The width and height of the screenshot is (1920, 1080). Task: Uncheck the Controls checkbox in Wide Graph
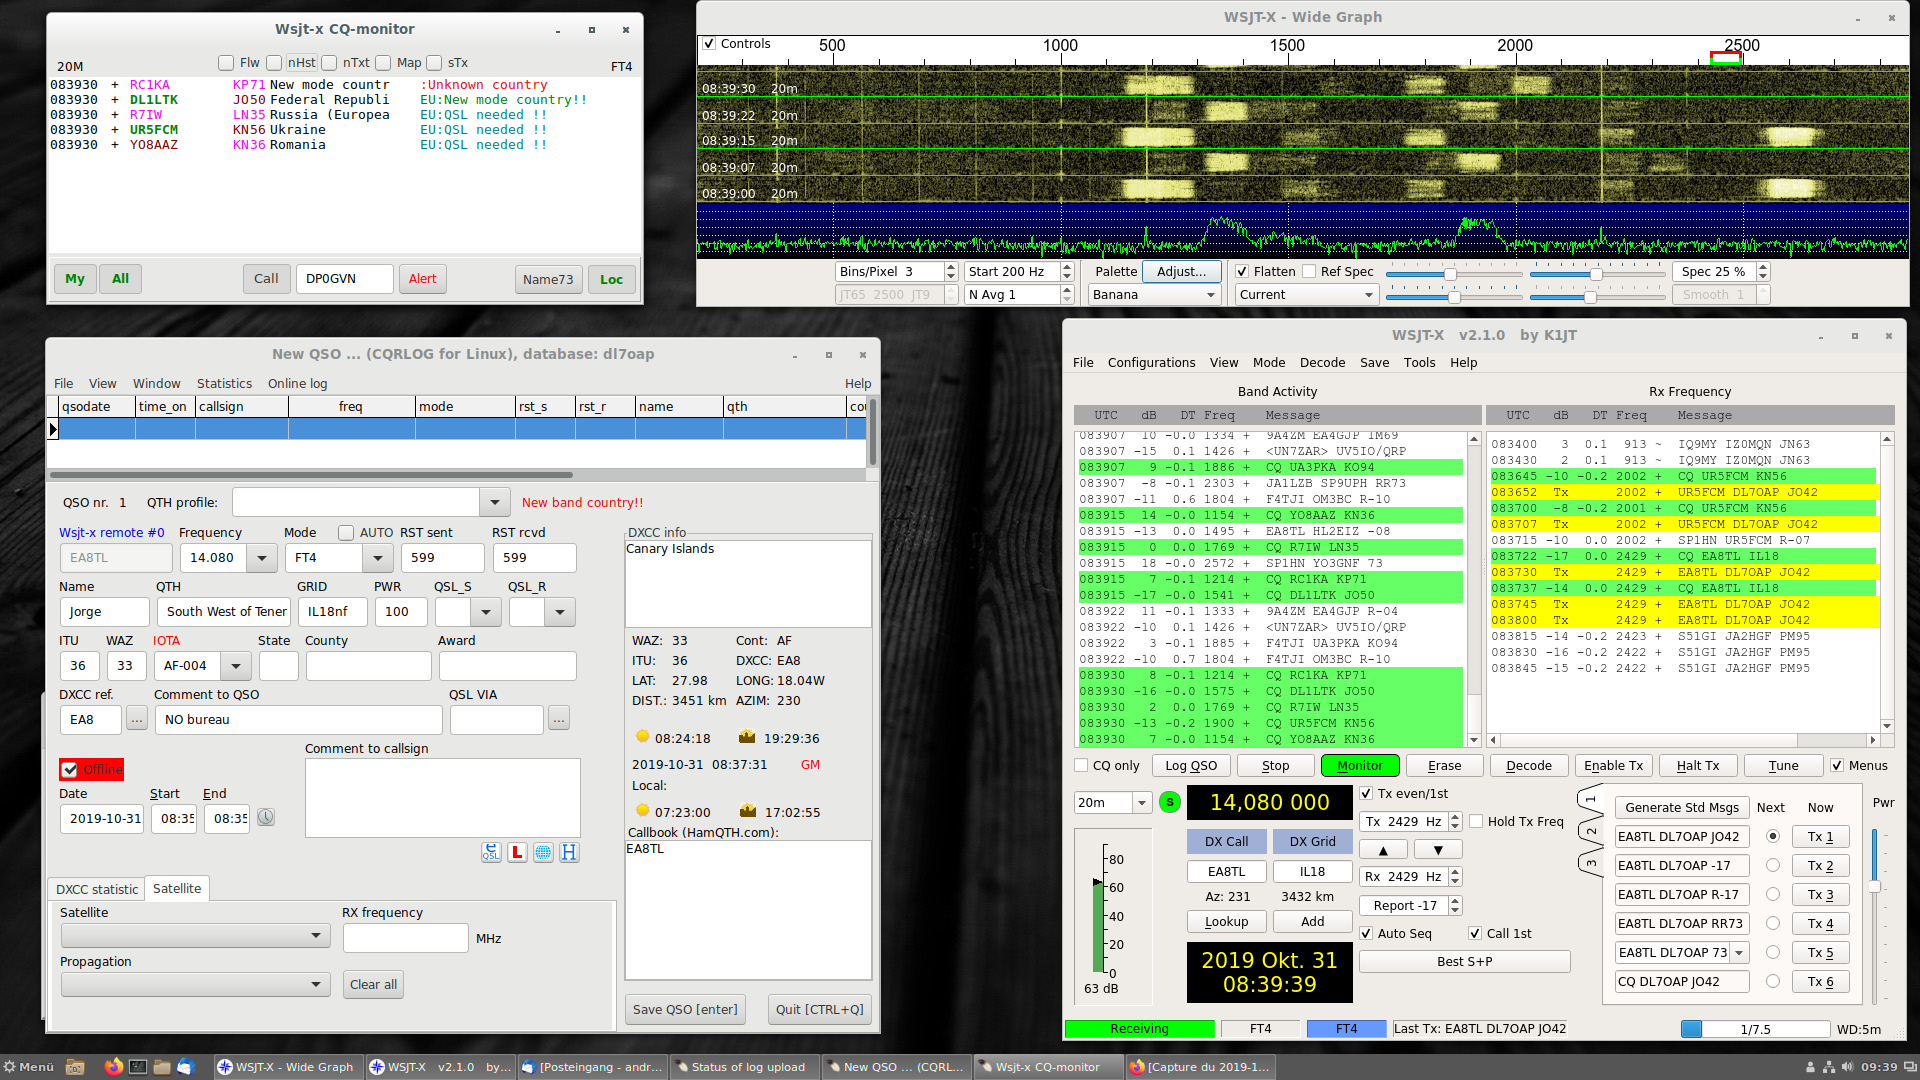tap(709, 44)
